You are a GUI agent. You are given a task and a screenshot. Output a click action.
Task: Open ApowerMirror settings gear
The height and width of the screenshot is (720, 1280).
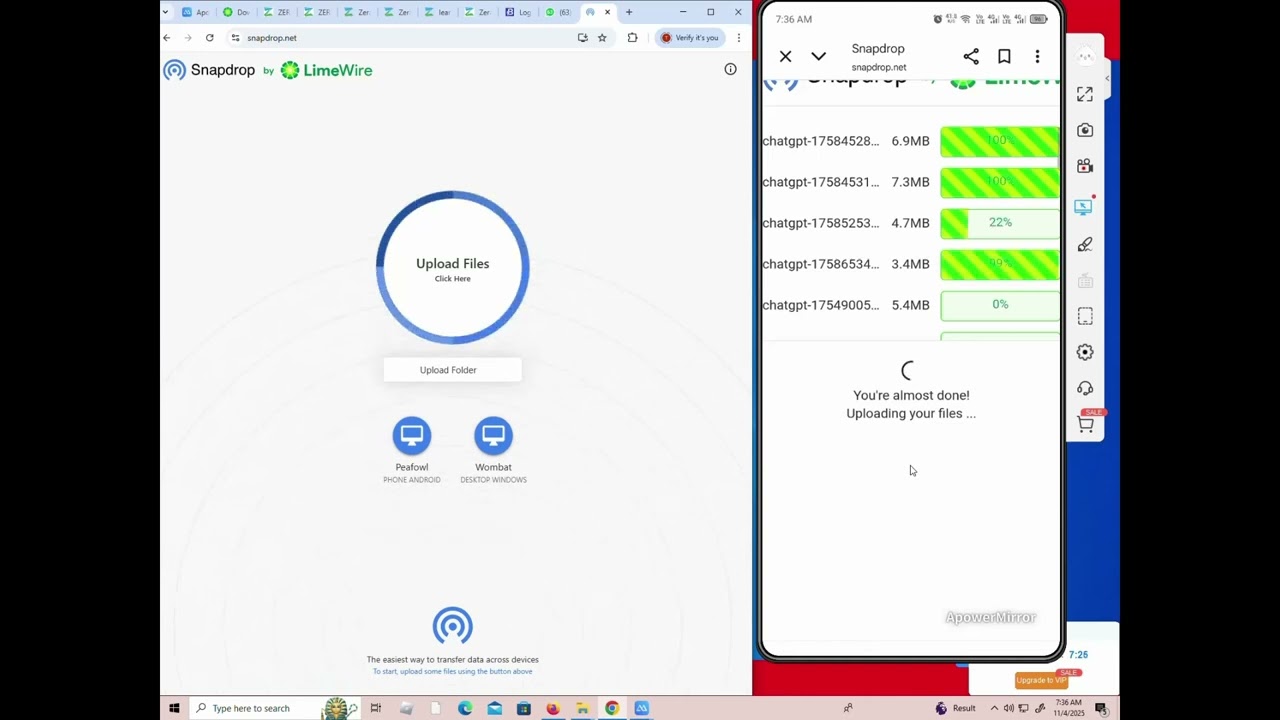point(1085,352)
